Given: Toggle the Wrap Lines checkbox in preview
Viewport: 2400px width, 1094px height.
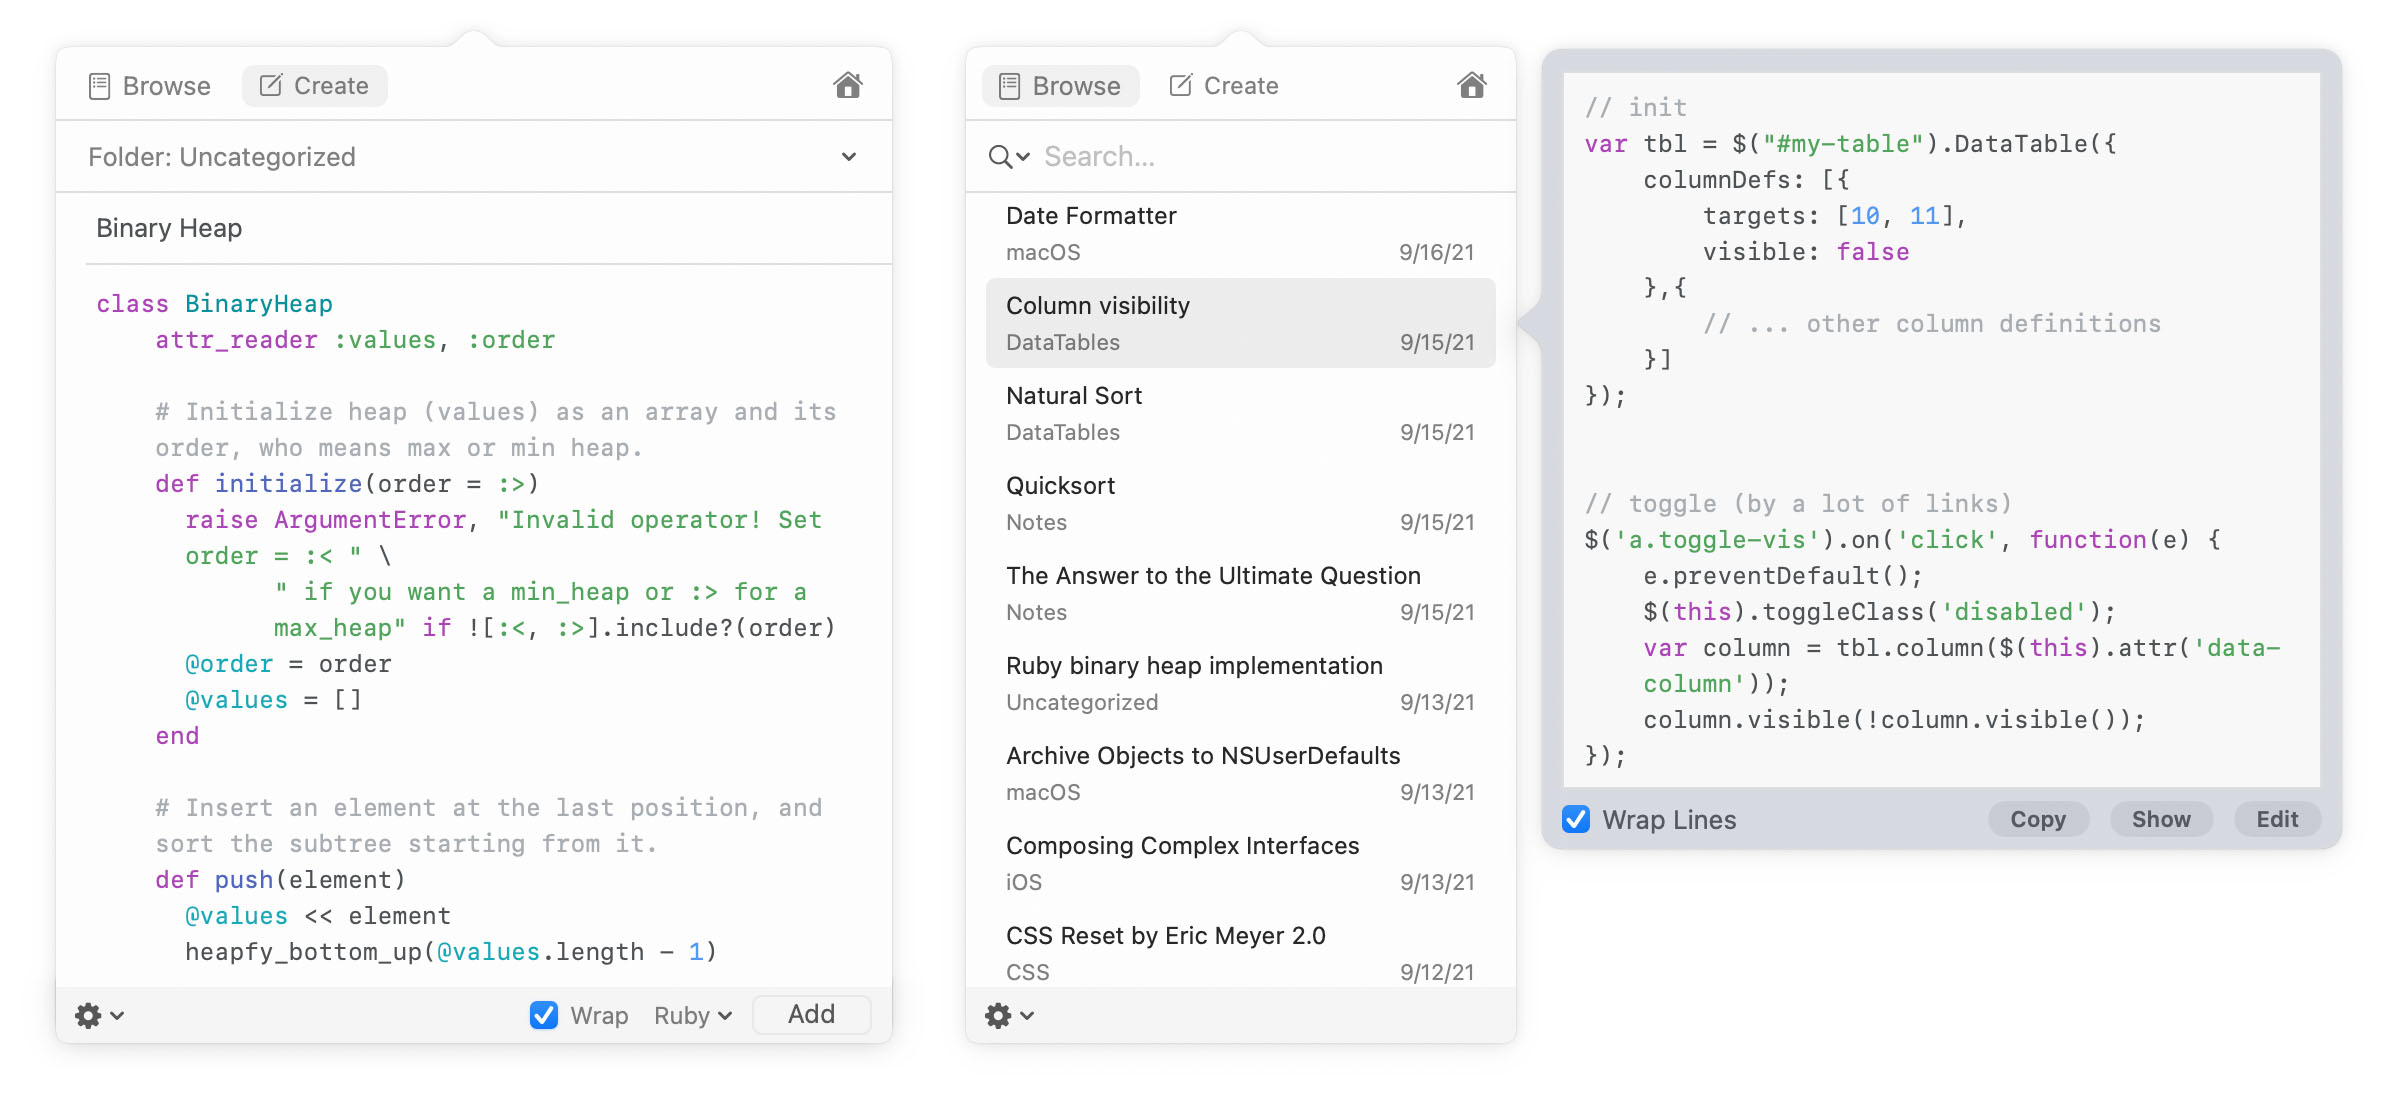Looking at the screenshot, I should 1576,819.
